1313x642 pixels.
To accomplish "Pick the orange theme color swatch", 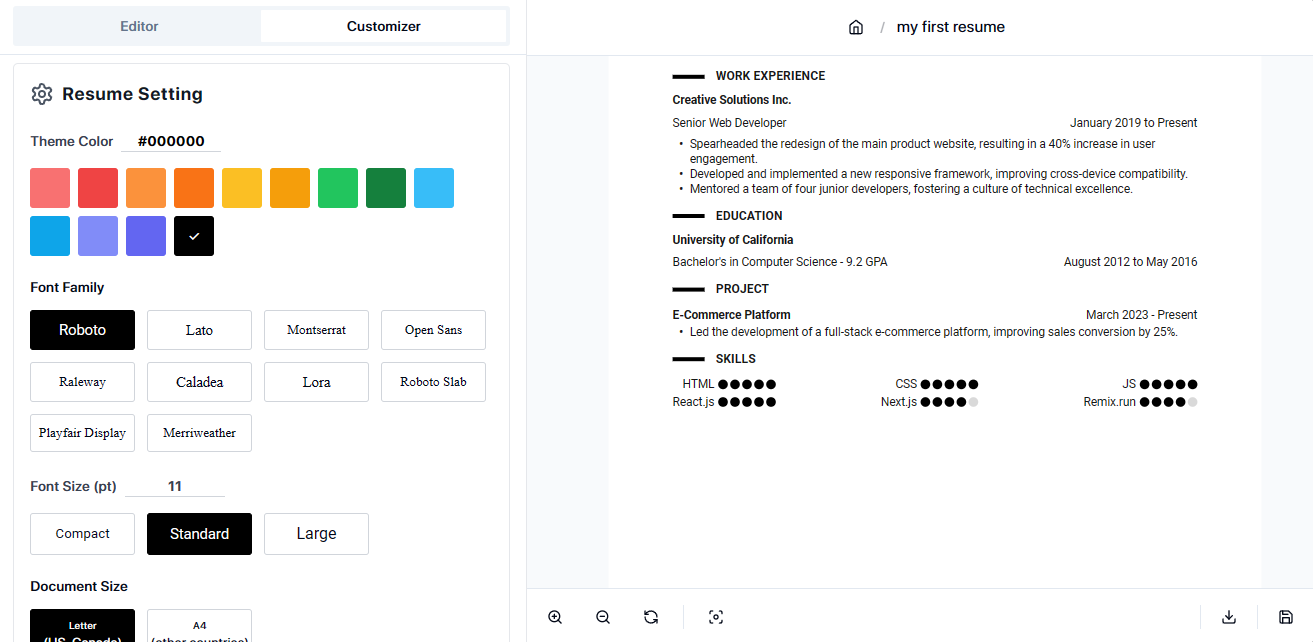I will pyautogui.click(x=194, y=187).
